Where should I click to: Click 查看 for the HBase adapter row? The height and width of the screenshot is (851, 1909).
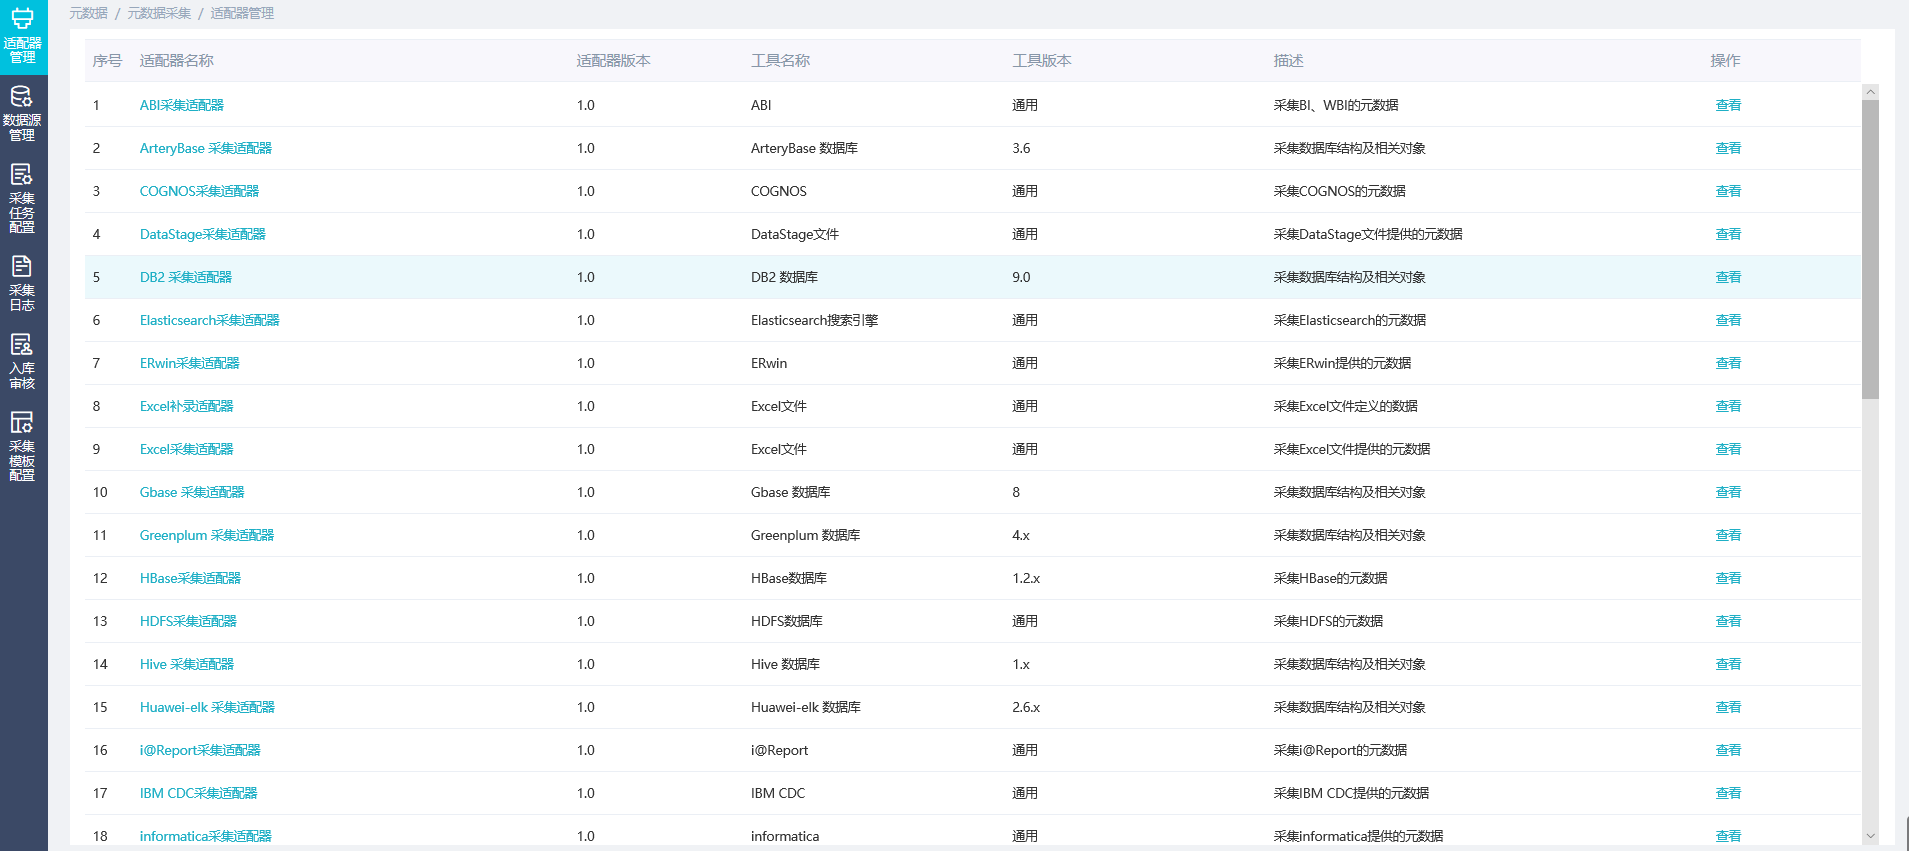coord(1728,578)
